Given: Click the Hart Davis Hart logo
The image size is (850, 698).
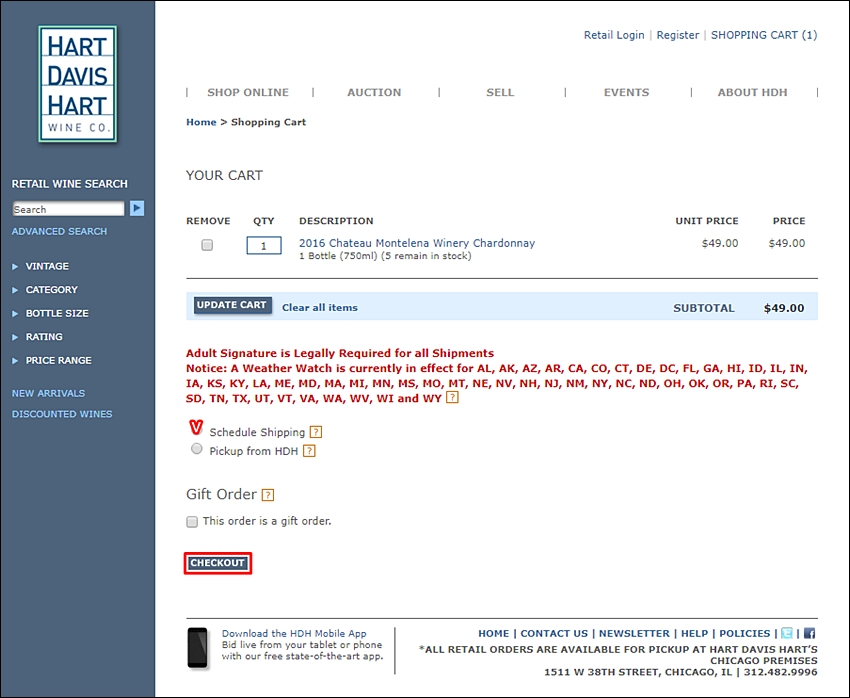Looking at the screenshot, I should [x=78, y=84].
